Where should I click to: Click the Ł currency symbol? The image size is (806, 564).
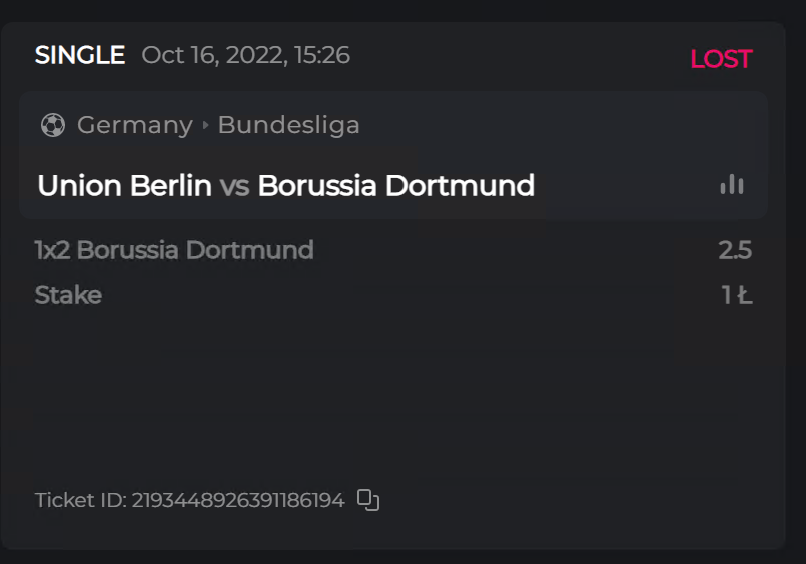click(x=744, y=295)
